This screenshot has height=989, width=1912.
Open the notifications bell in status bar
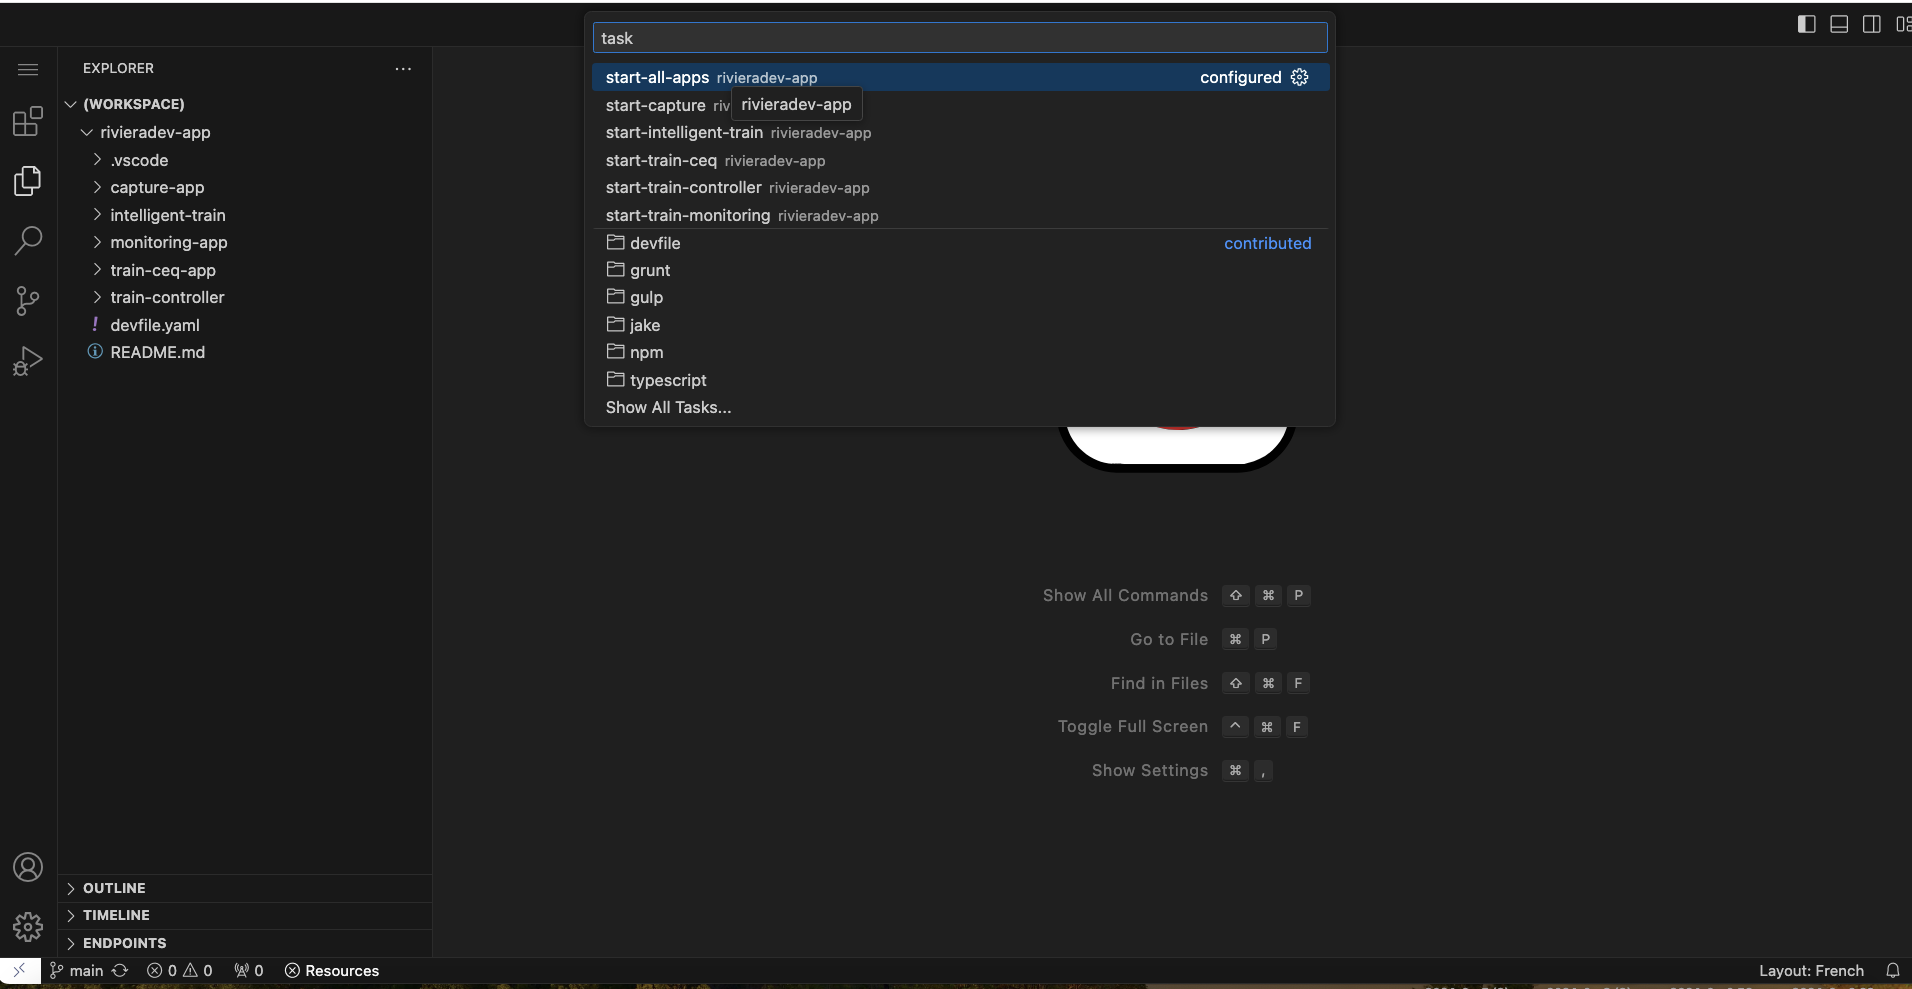pos(1892,971)
